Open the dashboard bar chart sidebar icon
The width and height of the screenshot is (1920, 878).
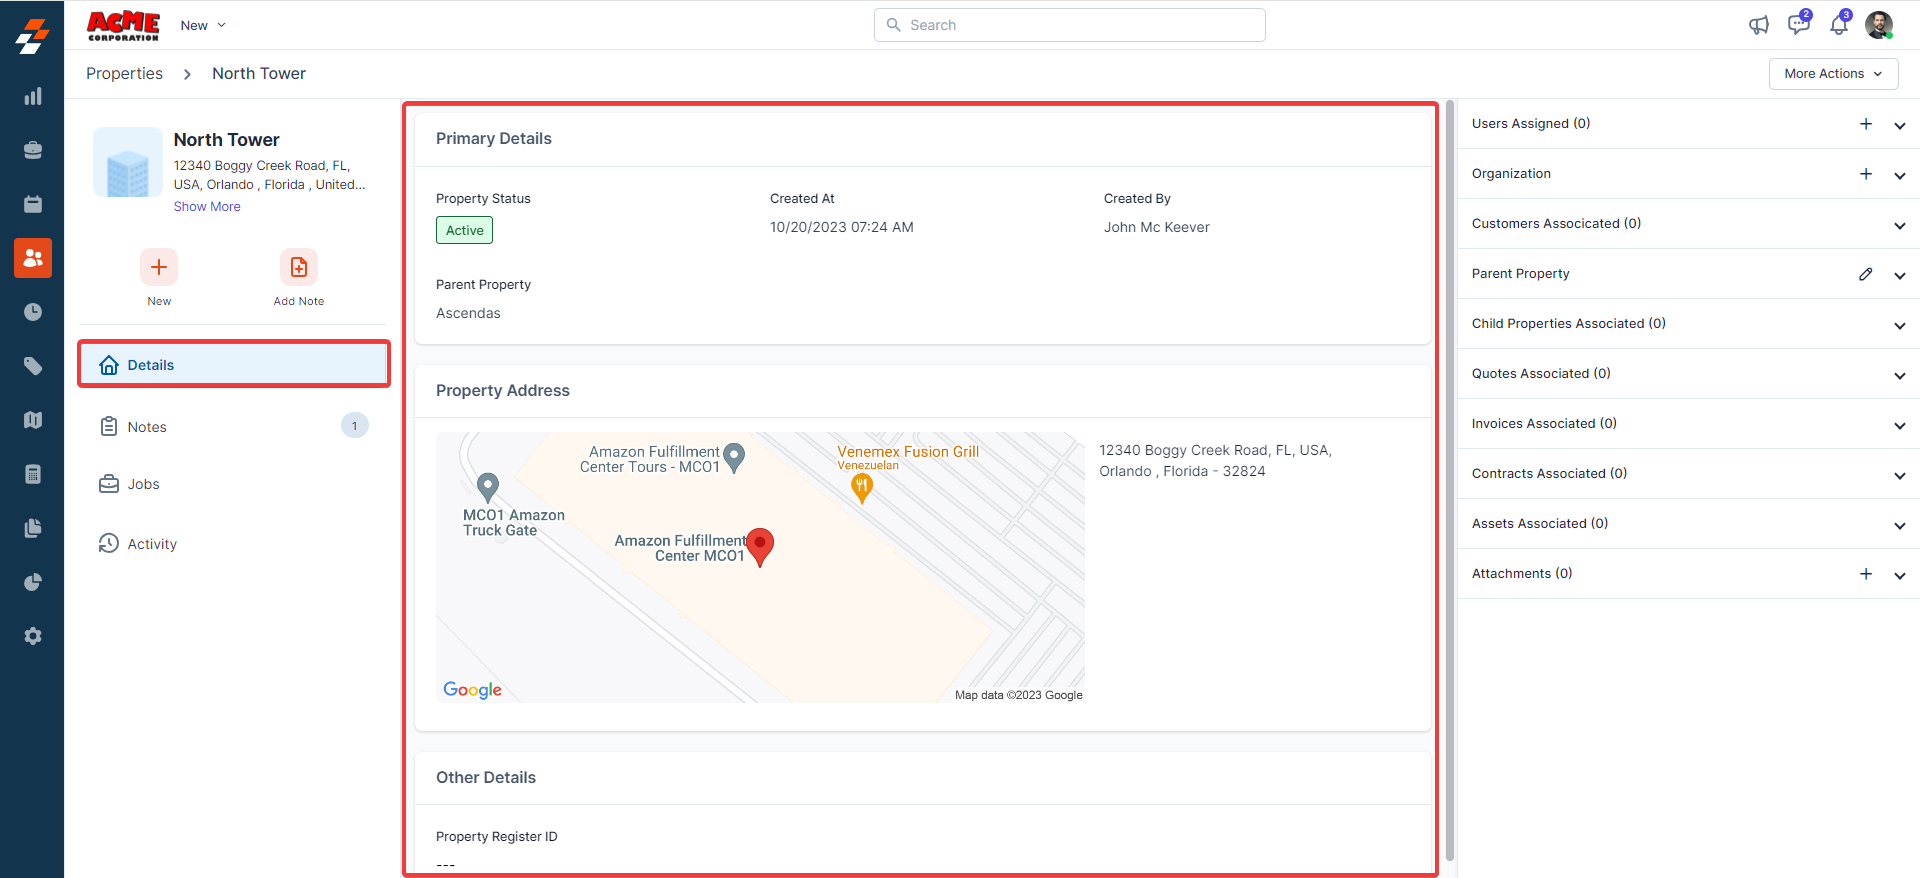tap(33, 96)
